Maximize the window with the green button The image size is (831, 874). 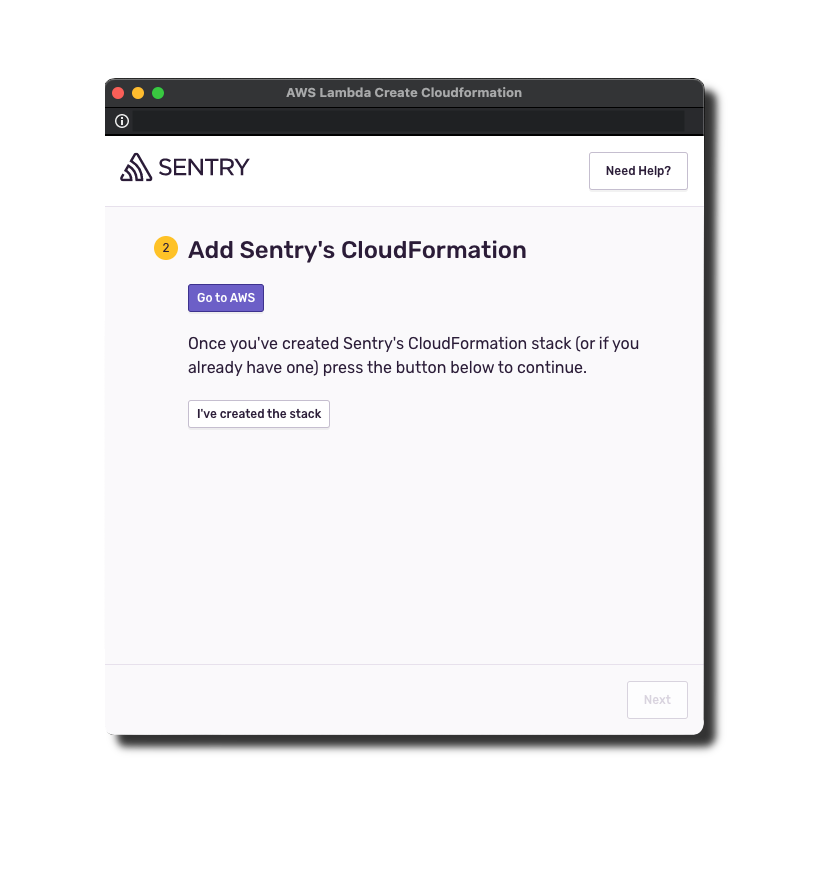(158, 93)
